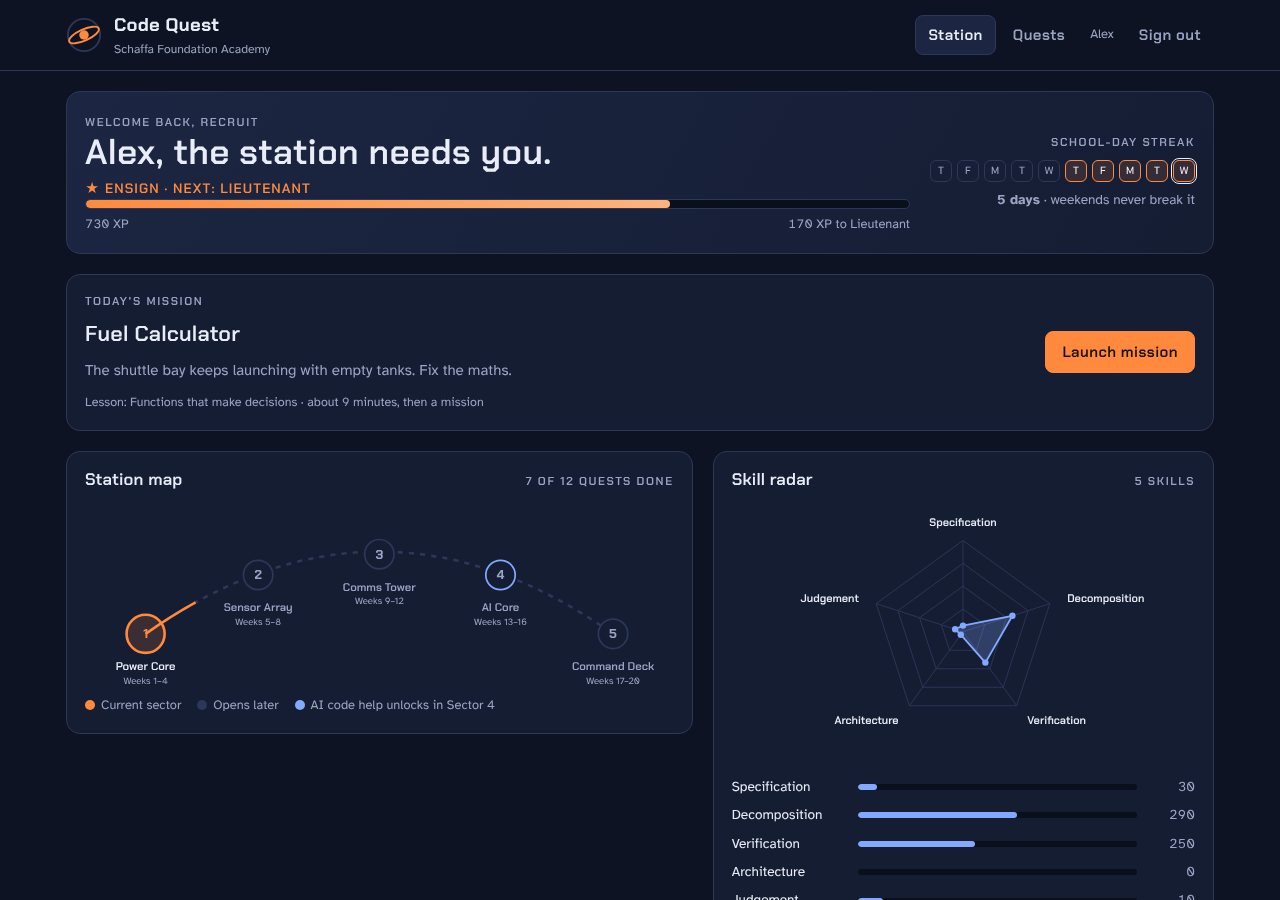Click the 'Lesson: Functions that make decisions' line
The image size is (1280, 900).
point(284,402)
